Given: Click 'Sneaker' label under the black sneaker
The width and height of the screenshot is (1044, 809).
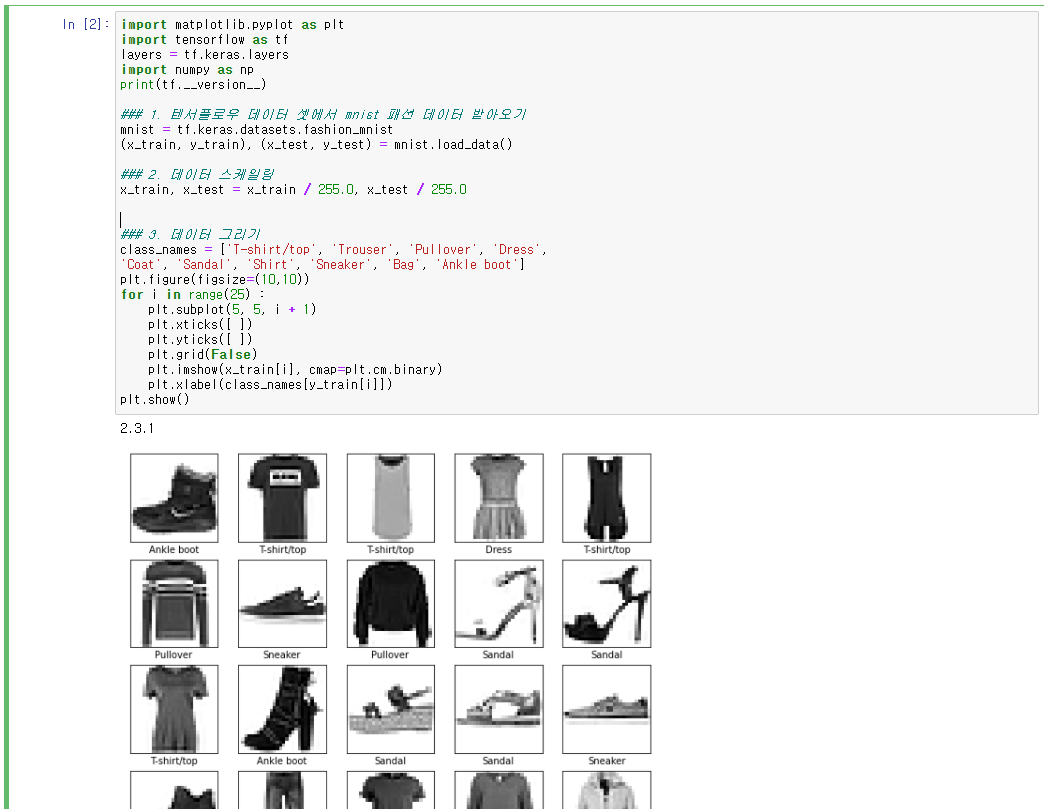Looking at the screenshot, I should (x=282, y=655).
